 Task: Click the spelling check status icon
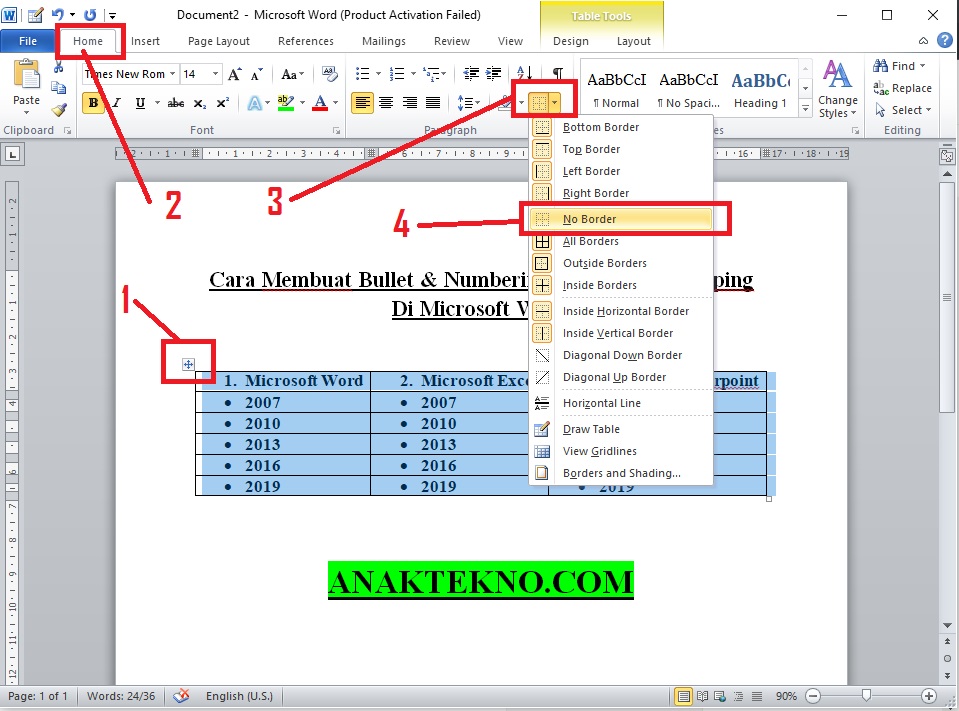tap(181, 696)
